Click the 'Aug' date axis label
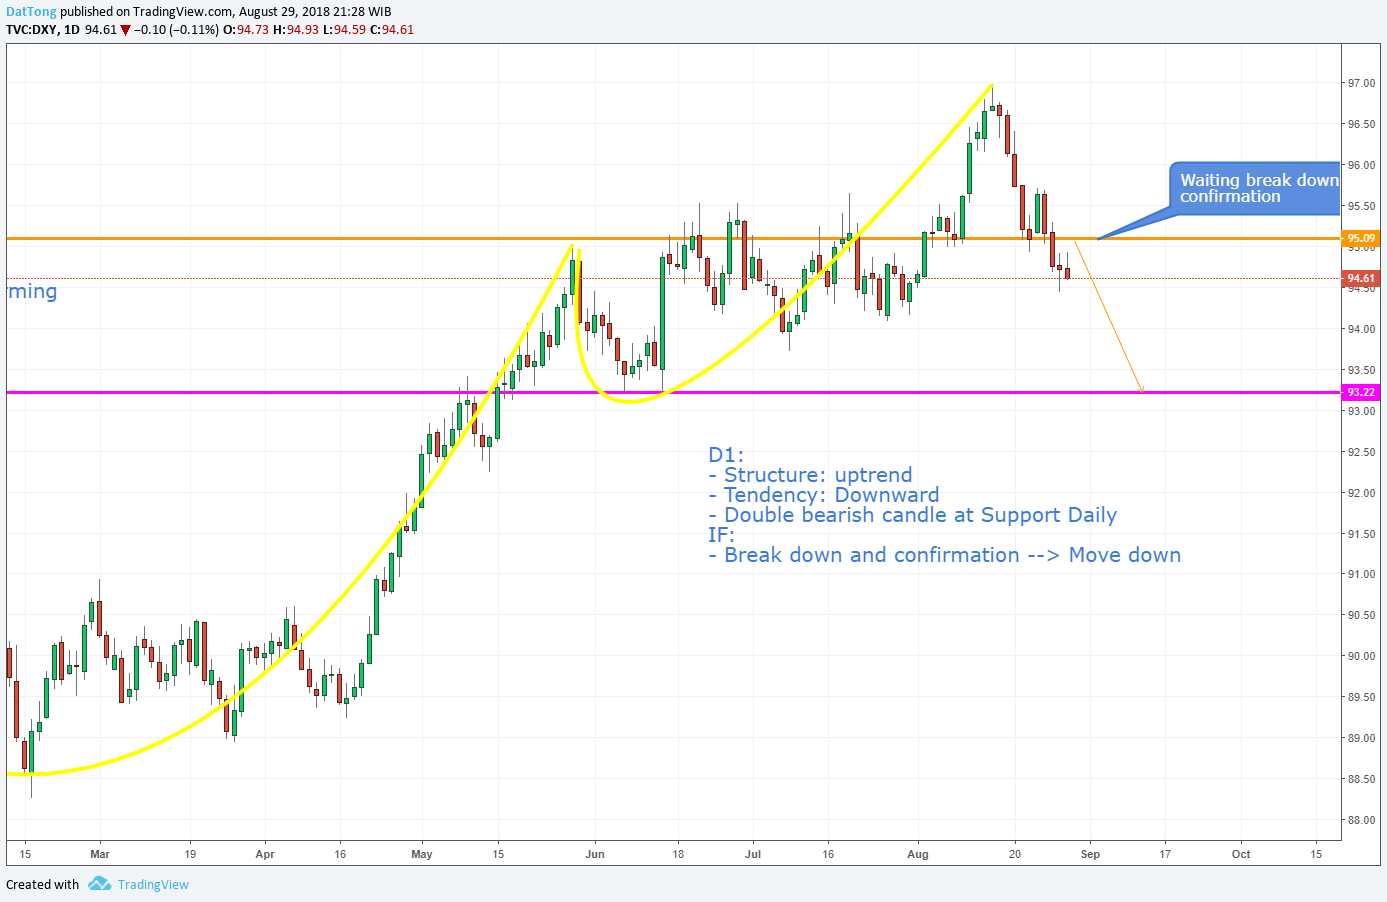 (x=918, y=854)
